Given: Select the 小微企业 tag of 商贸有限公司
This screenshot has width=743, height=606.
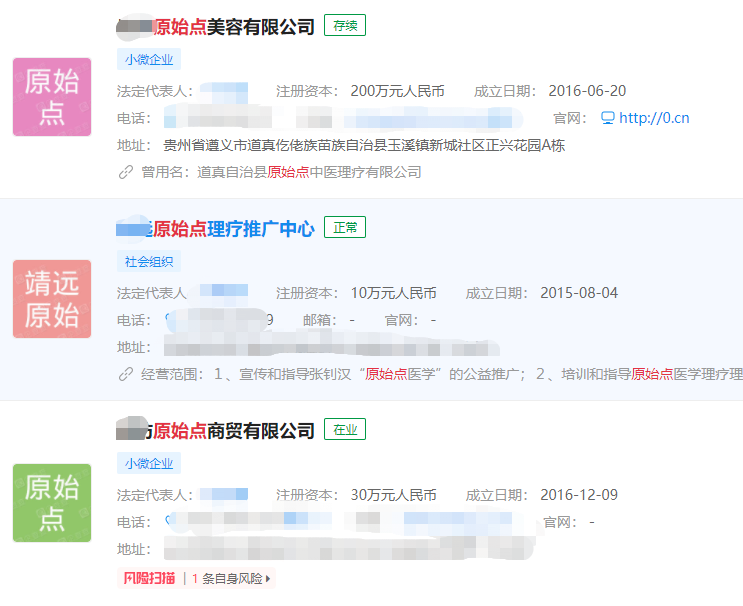Looking at the screenshot, I should [149, 463].
